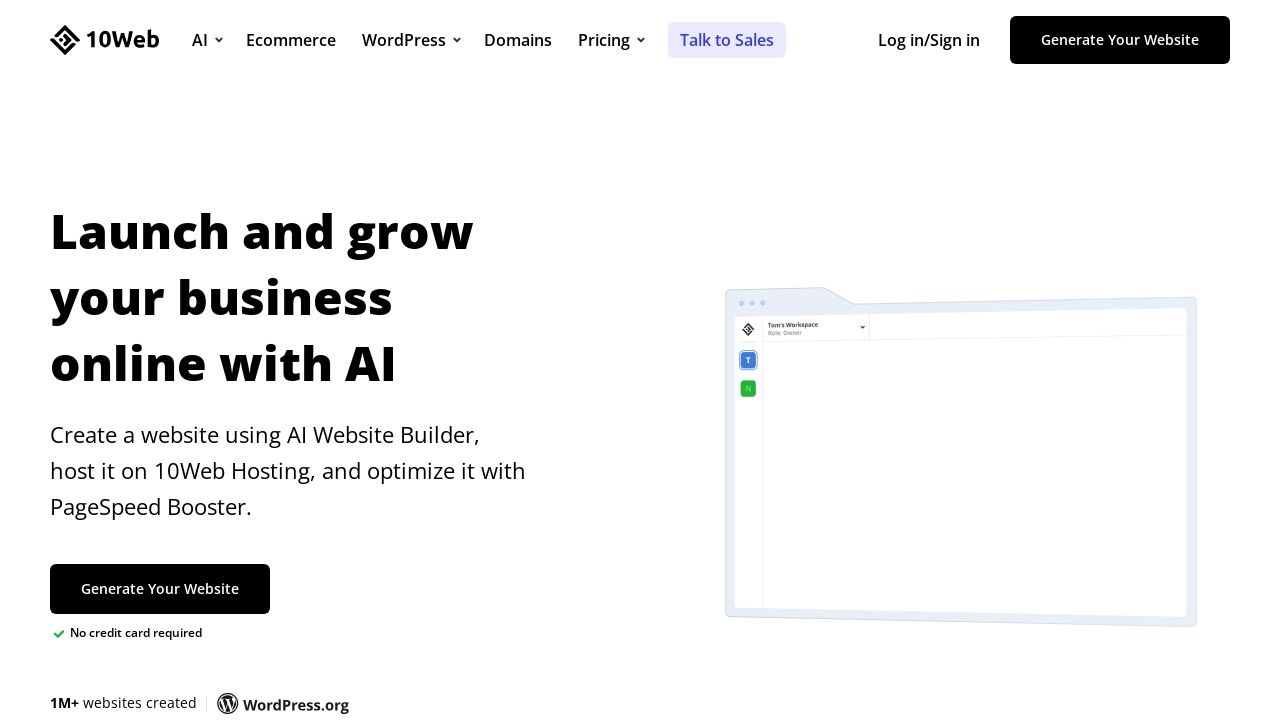Screen dimensions: 1280x720
Task: Select the blue T workspace icon in preview
Action: coord(748,360)
